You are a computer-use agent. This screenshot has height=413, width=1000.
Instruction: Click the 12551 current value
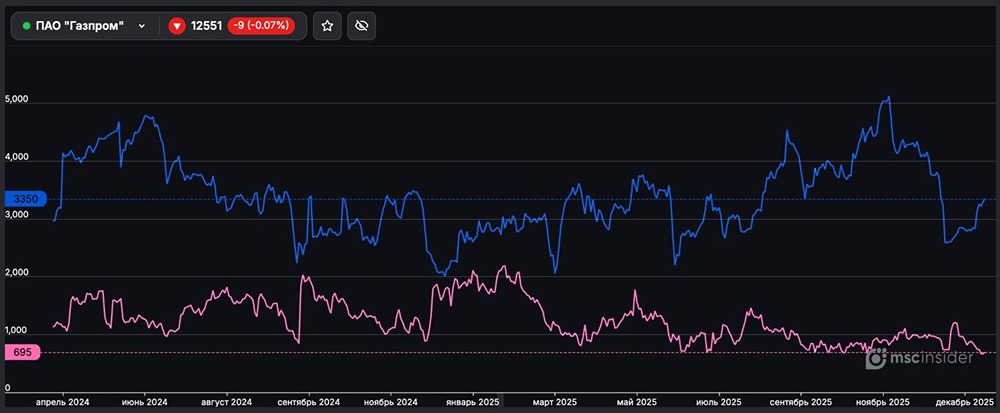(x=206, y=26)
